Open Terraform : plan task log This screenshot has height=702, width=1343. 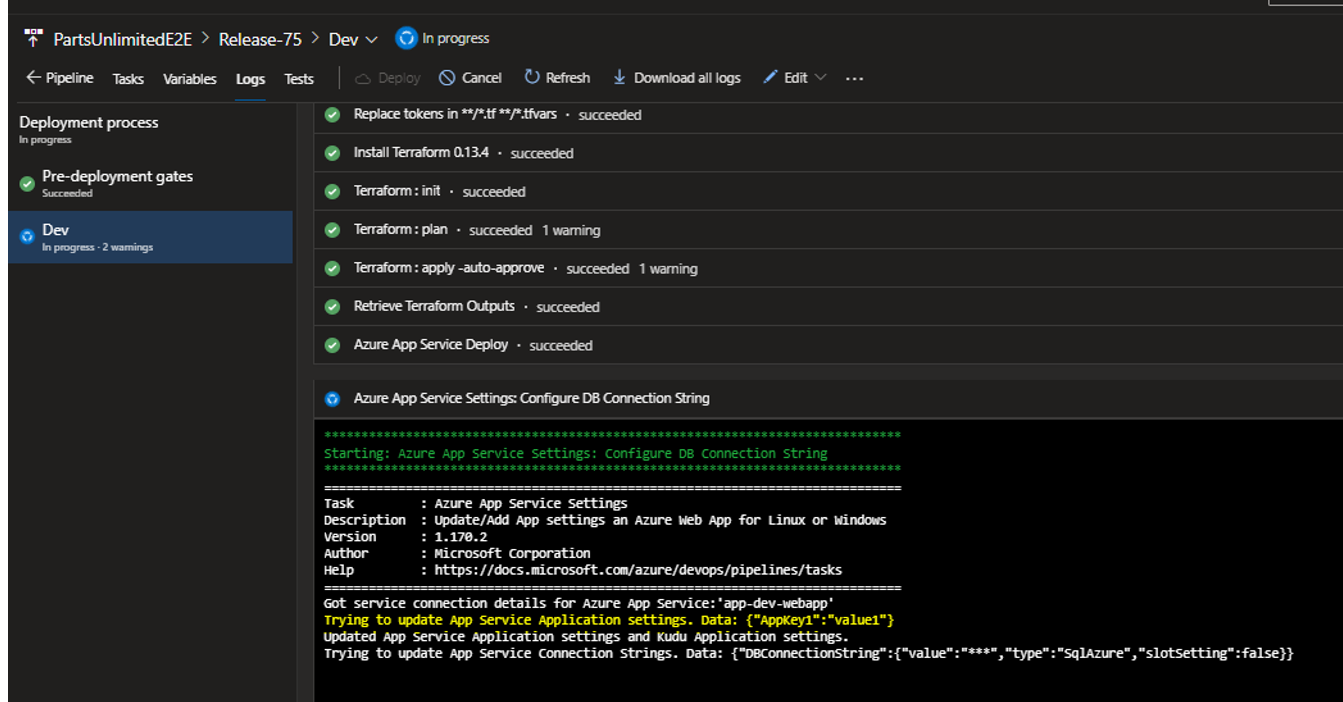pos(828,230)
